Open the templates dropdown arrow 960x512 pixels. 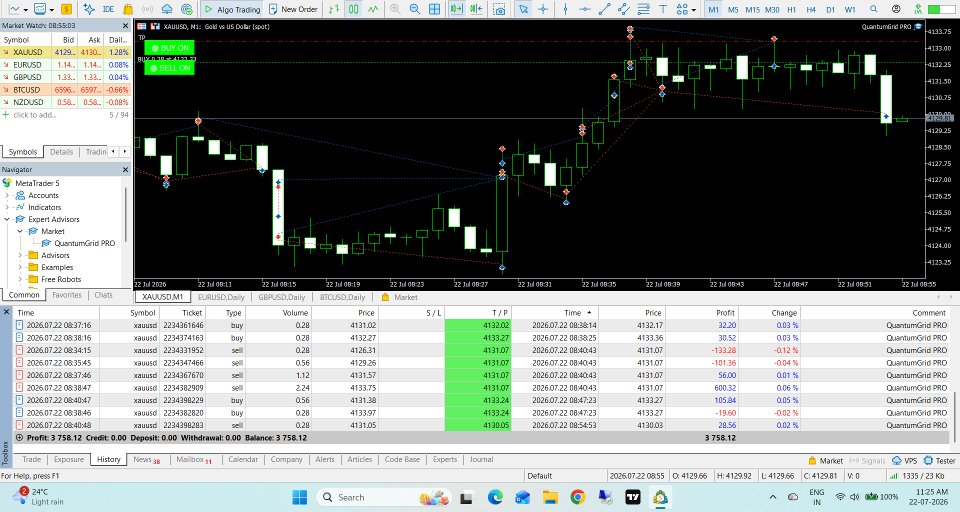(x=51, y=10)
